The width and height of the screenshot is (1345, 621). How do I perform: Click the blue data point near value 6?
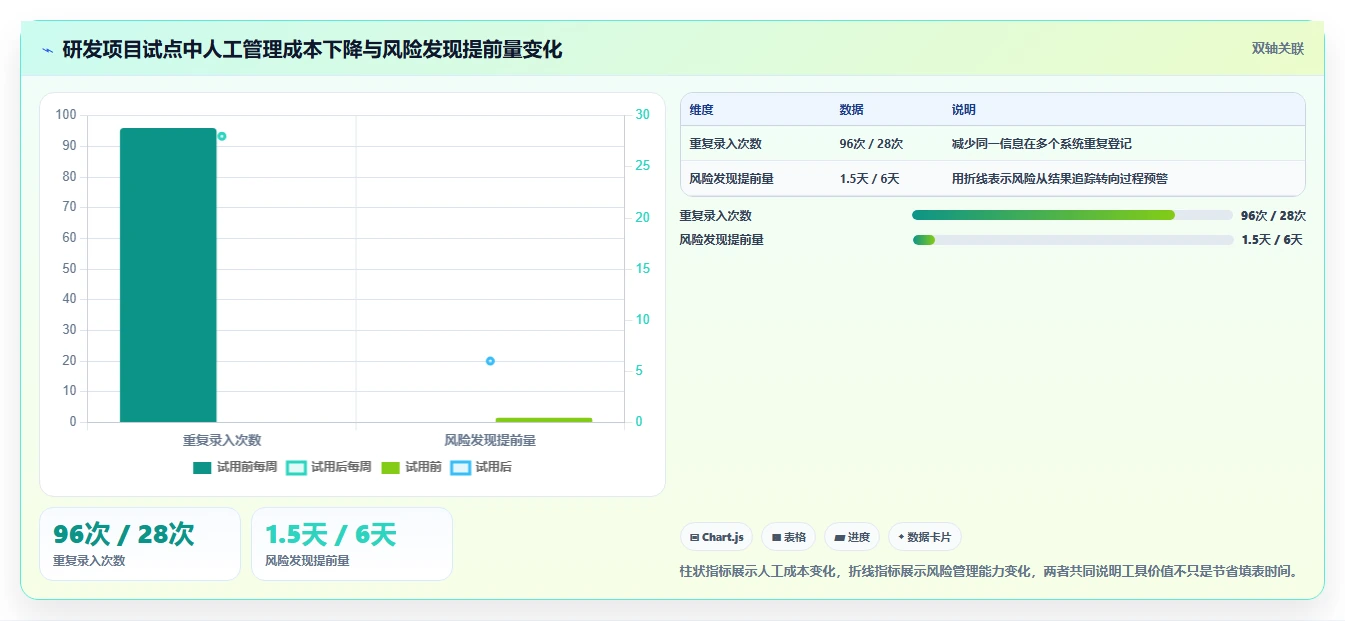pyautogui.click(x=490, y=361)
